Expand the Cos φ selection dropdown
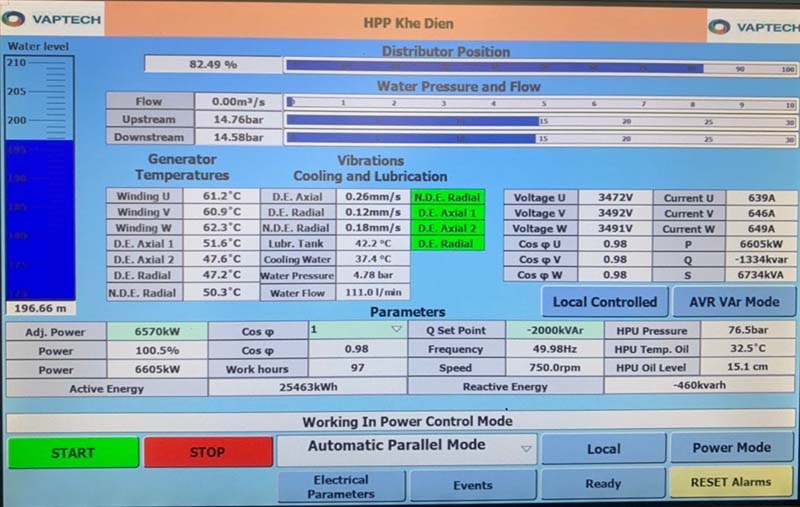Viewport: 800px width, 507px height. point(356,330)
